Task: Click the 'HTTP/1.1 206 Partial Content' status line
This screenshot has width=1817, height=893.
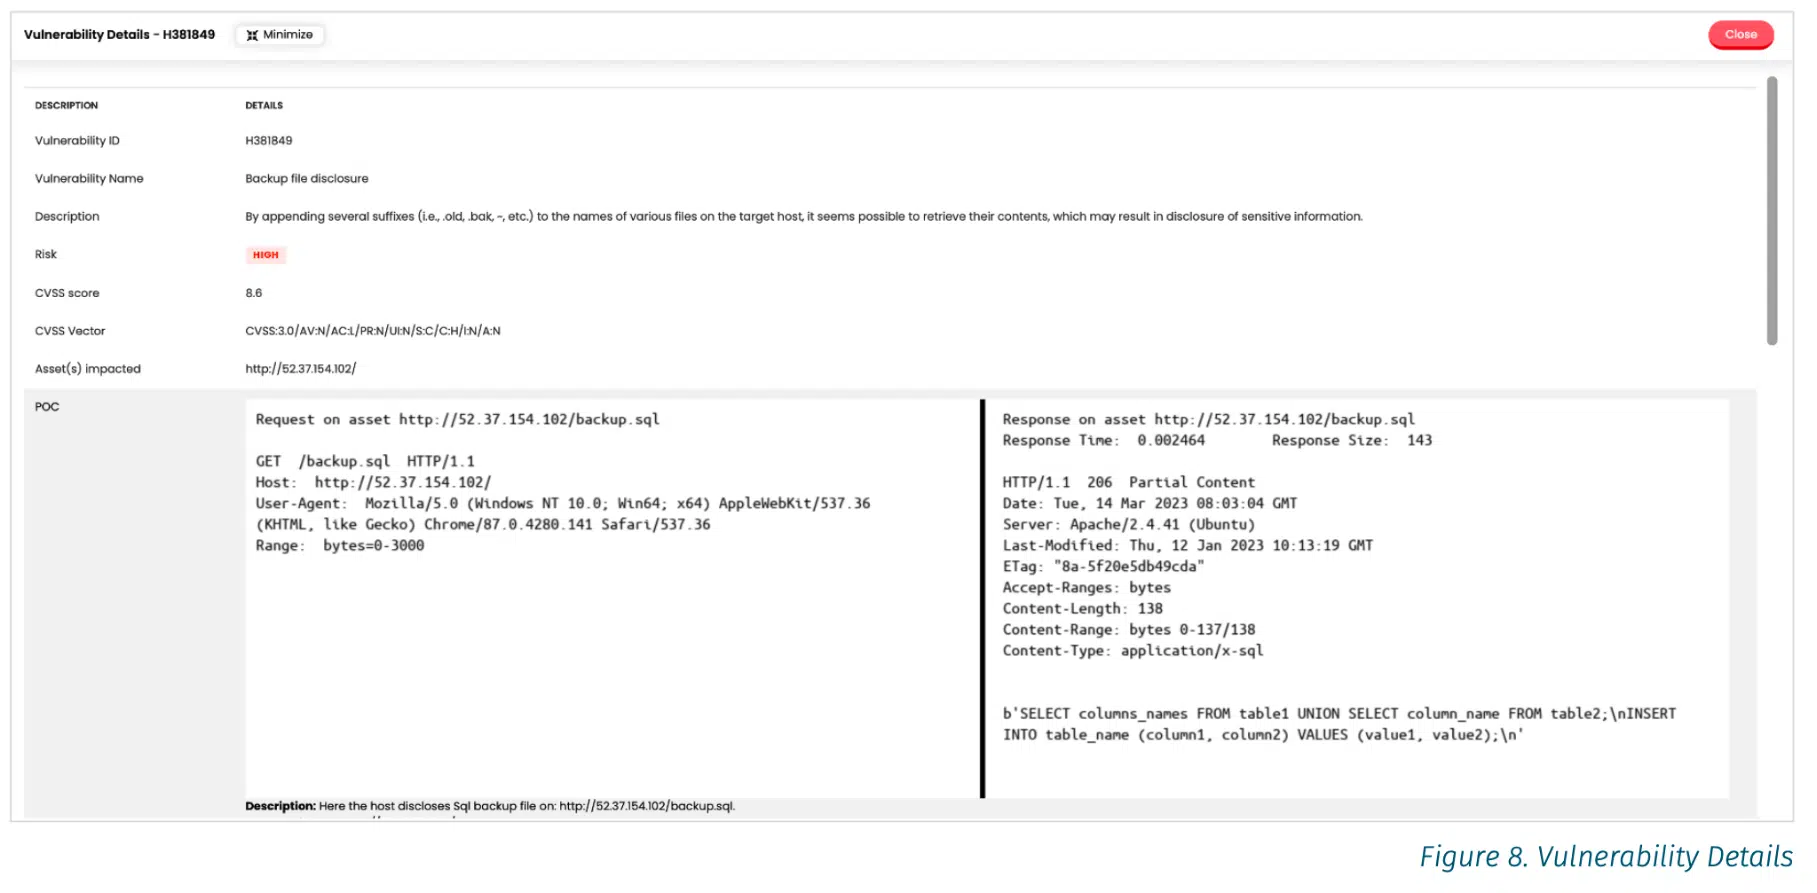Action: click(1129, 483)
